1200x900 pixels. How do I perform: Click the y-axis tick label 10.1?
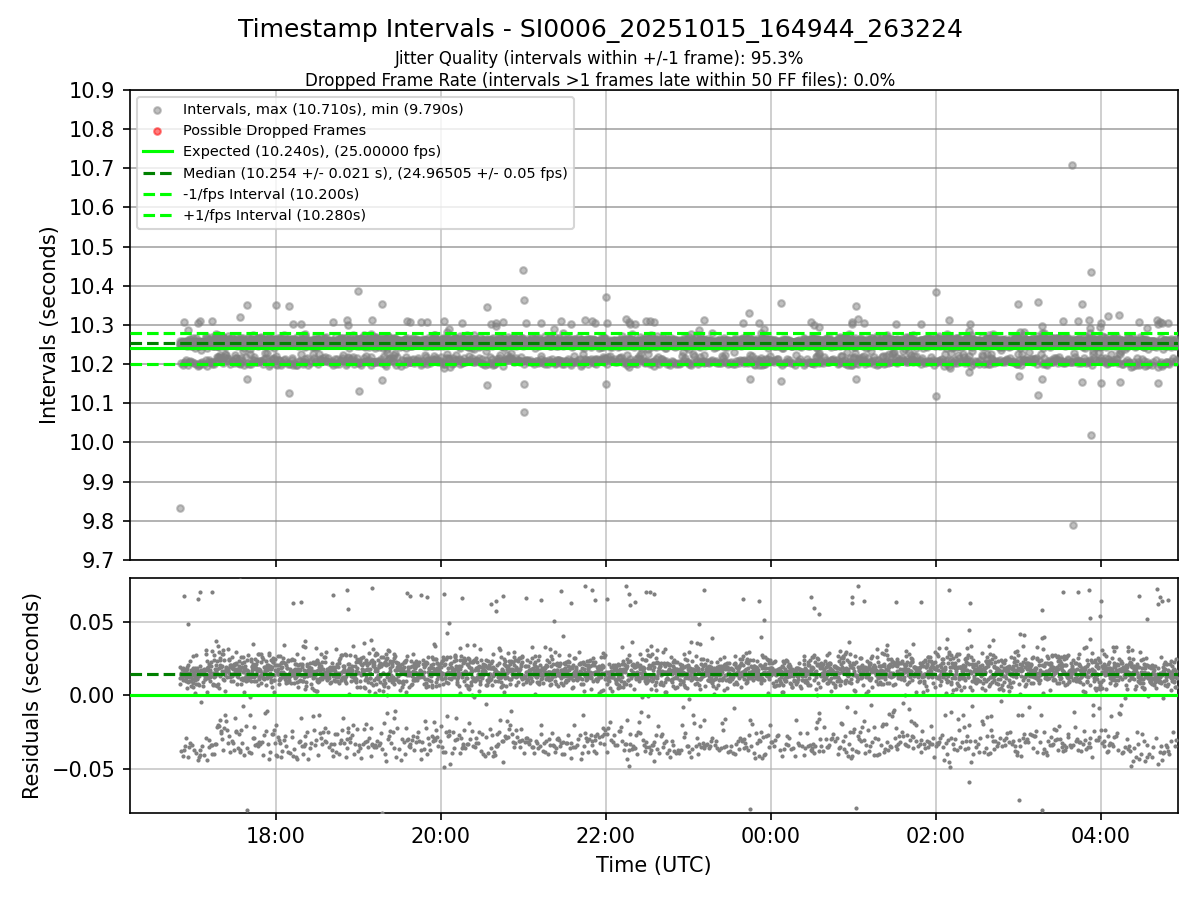point(93,404)
